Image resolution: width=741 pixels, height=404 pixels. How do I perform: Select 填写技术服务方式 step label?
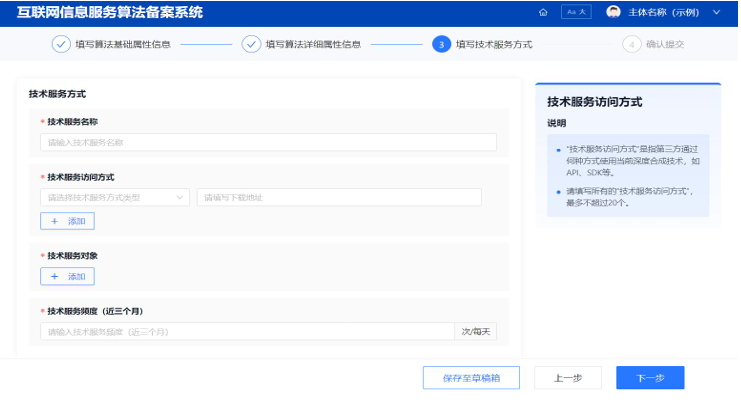[x=494, y=44]
